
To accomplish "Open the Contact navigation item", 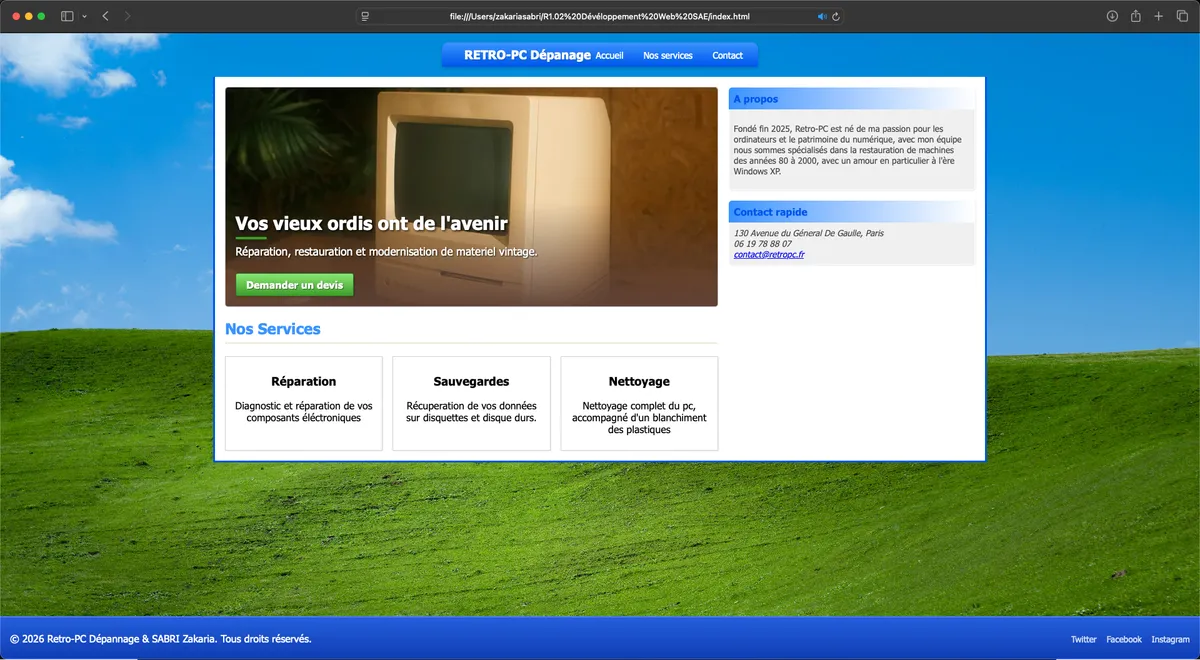I will [727, 56].
